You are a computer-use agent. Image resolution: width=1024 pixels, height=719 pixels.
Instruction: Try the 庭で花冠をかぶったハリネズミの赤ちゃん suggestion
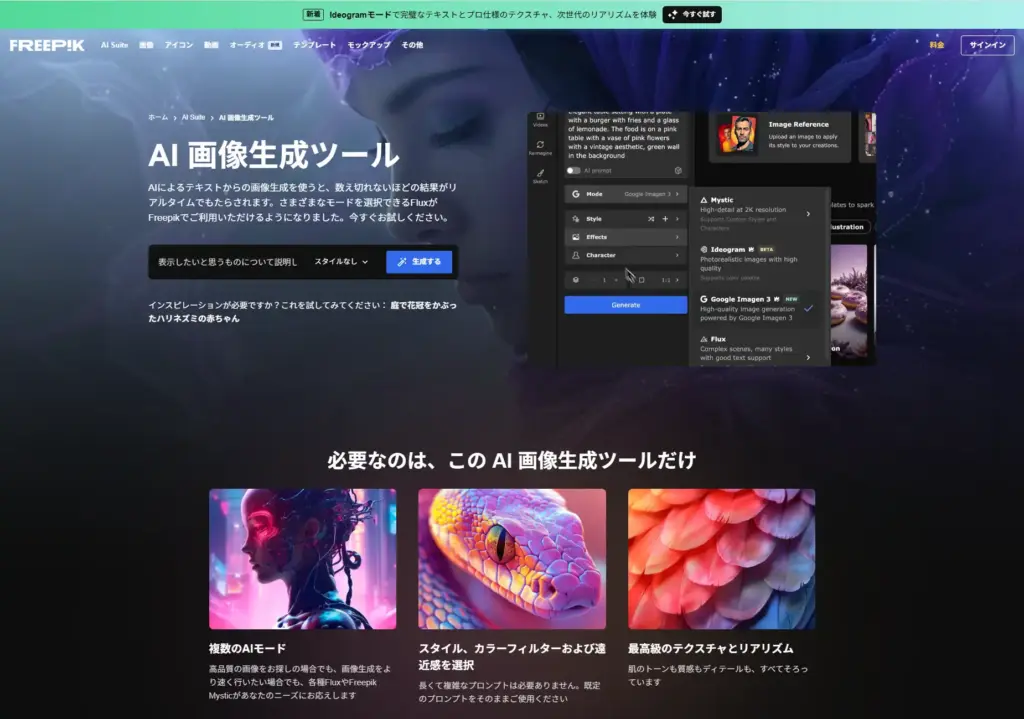pos(302,312)
